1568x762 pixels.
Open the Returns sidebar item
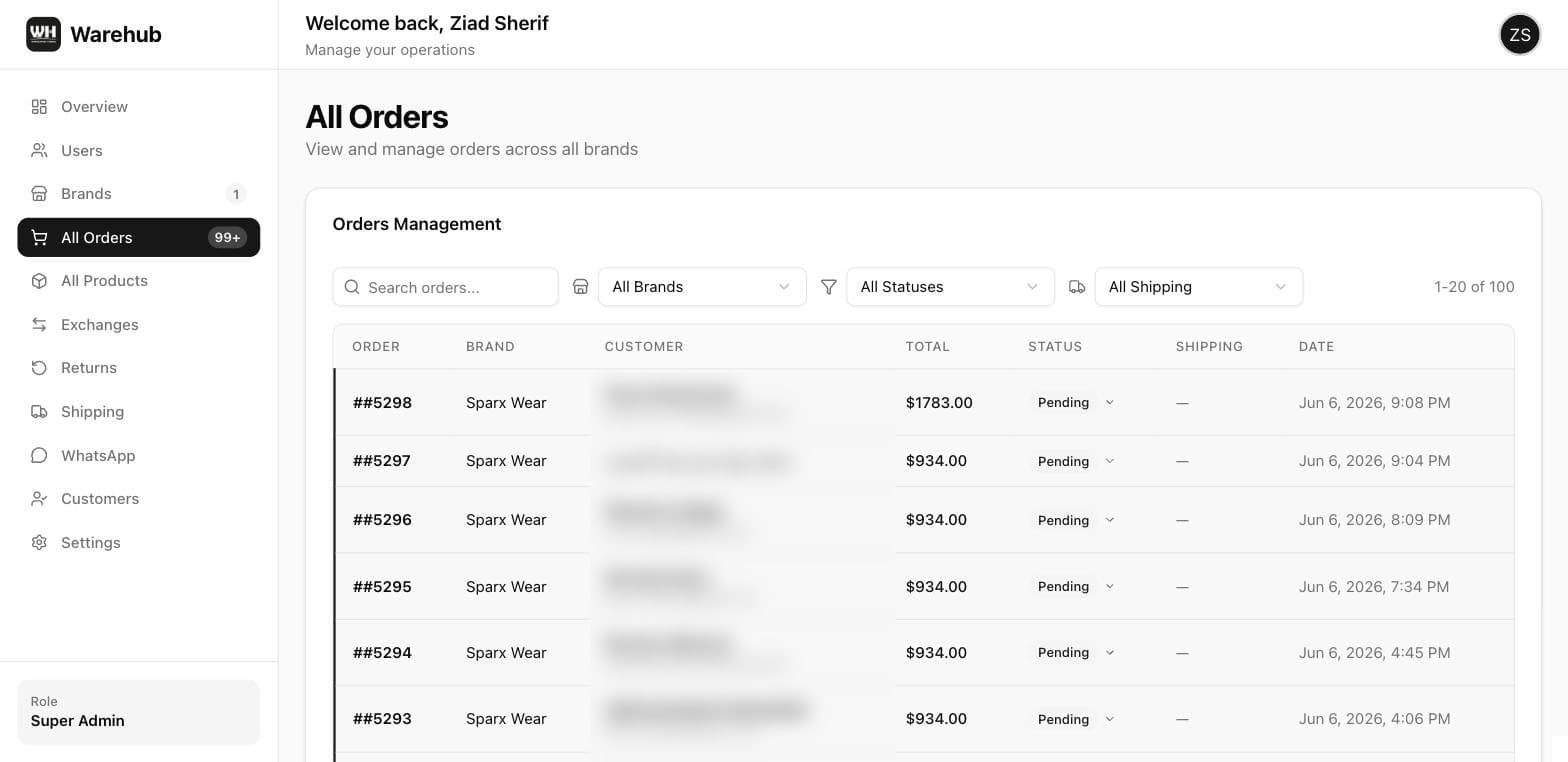click(x=138, y=367)
